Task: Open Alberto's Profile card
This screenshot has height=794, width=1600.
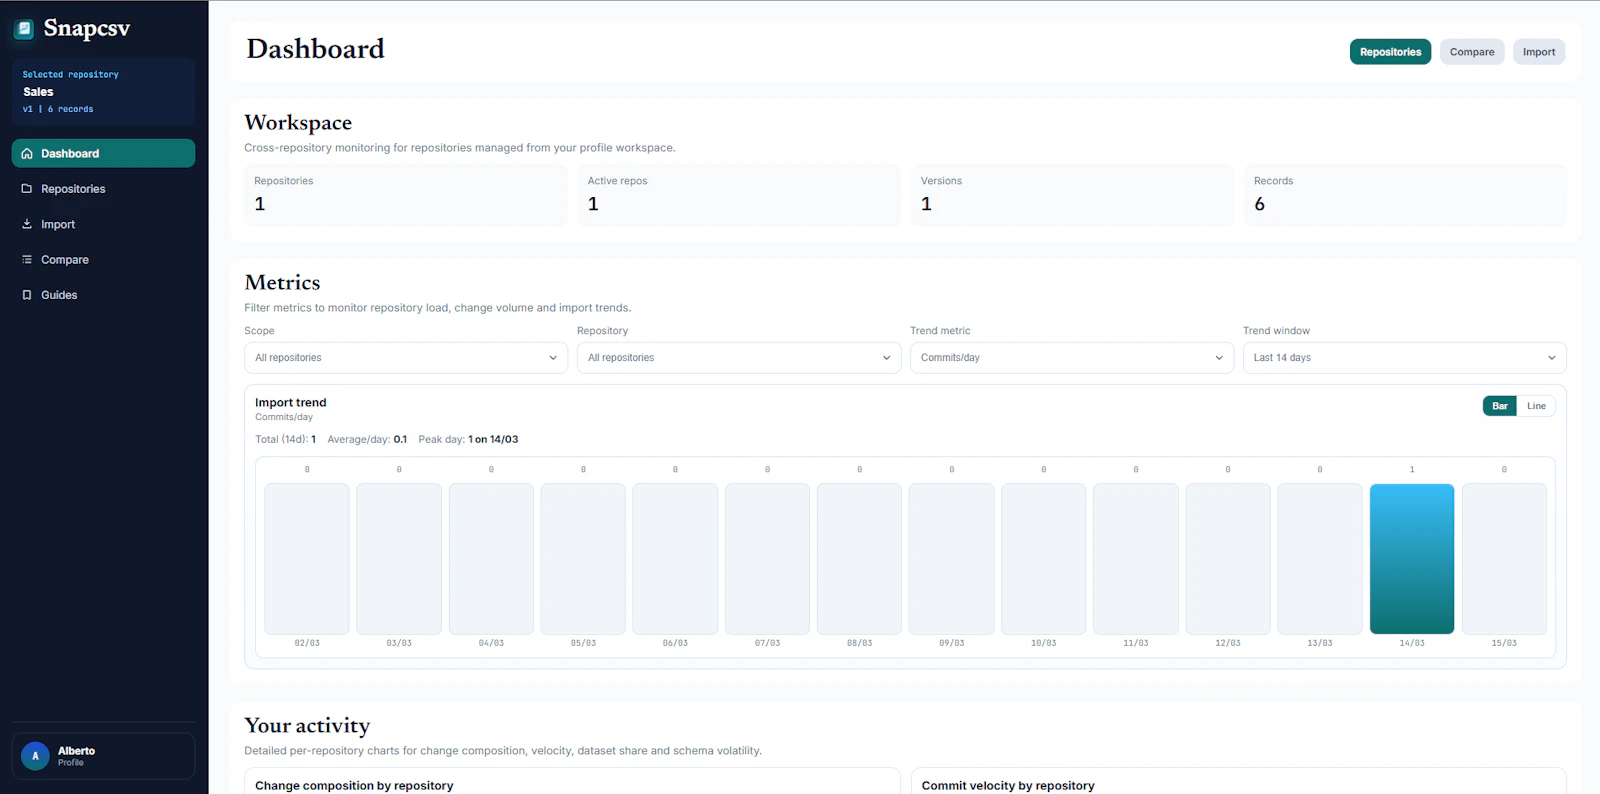Action: coord(103,756)
